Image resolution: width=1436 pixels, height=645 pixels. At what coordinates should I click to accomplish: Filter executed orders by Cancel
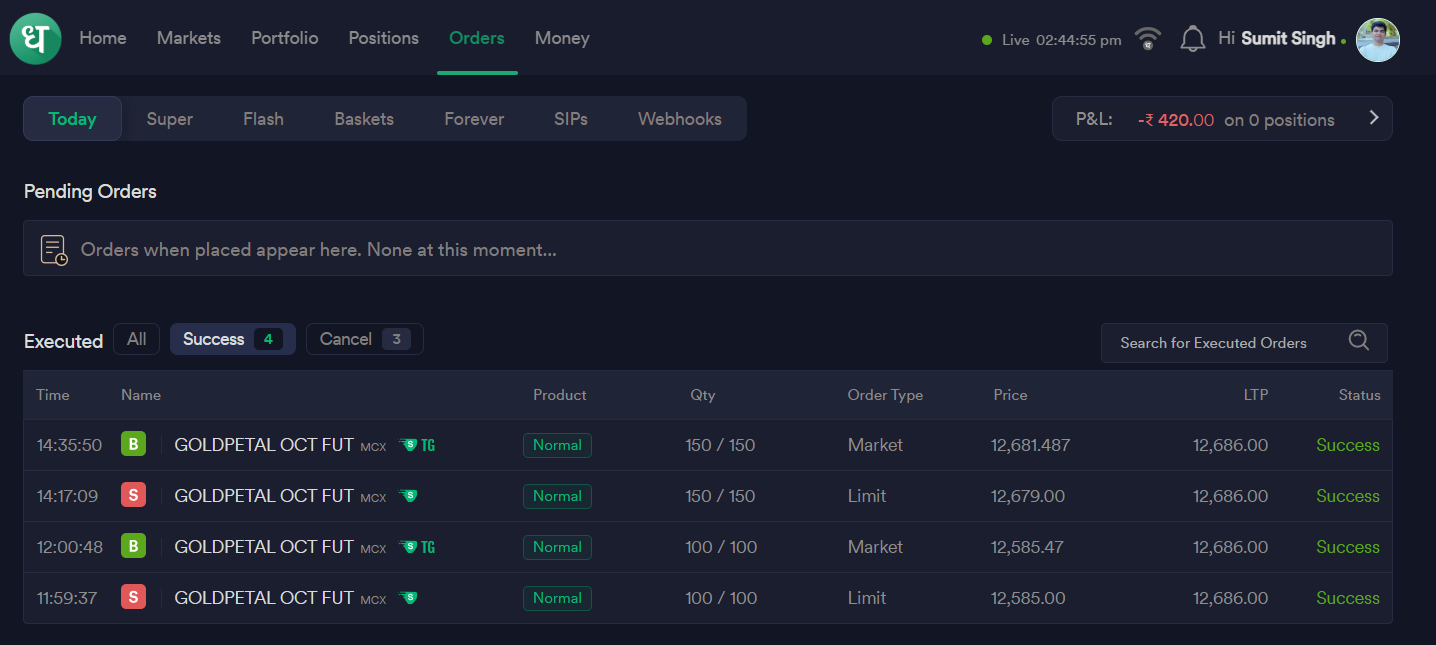click(x=364, y=339)
